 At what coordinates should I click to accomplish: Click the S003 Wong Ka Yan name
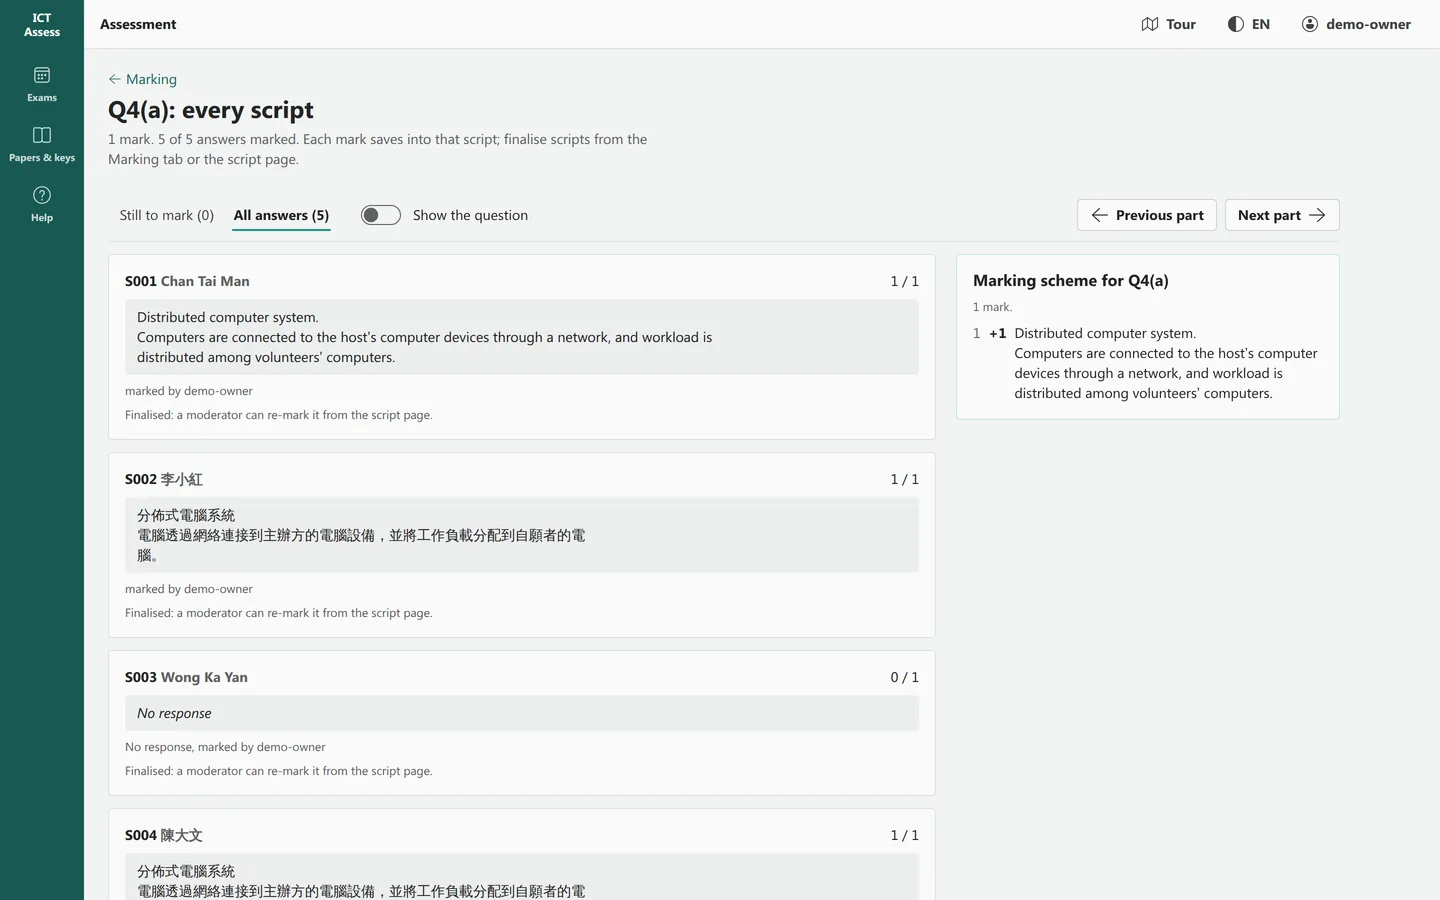[x=186, y=677]
